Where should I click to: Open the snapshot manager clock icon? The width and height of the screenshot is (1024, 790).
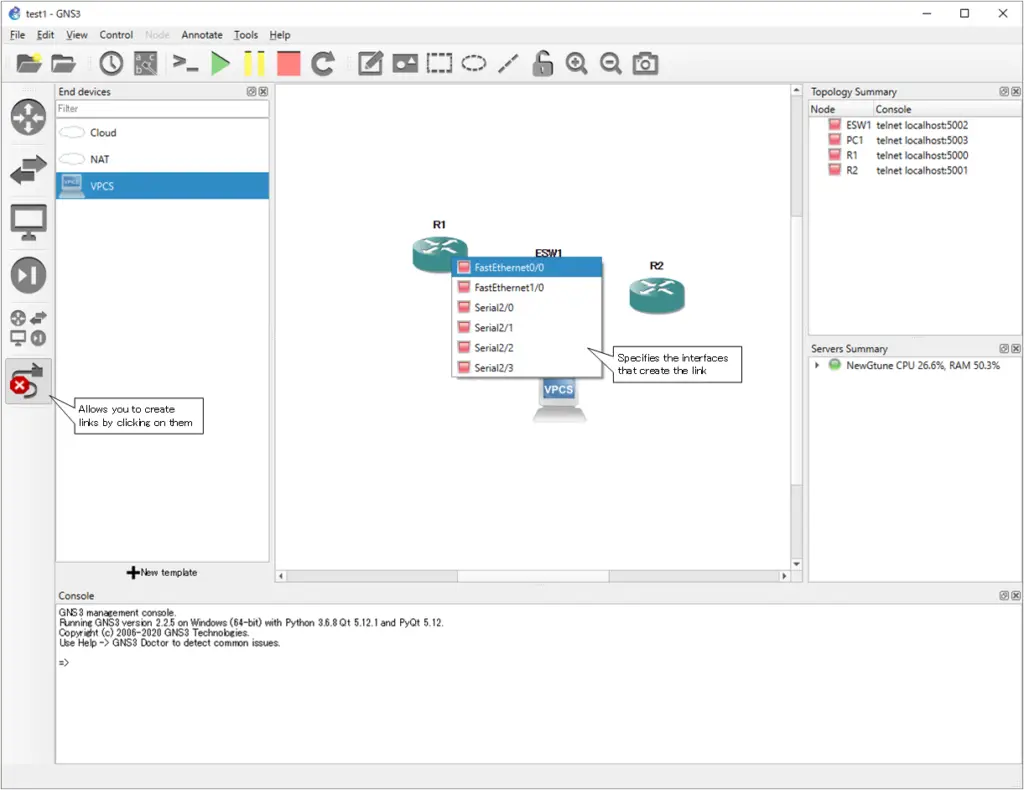[111, 63]
